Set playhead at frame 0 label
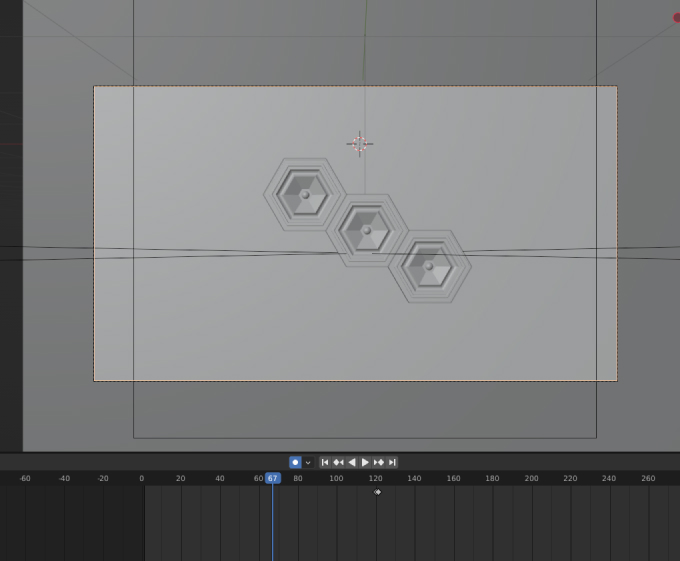 pyautogui.click(x=141, y=478)
